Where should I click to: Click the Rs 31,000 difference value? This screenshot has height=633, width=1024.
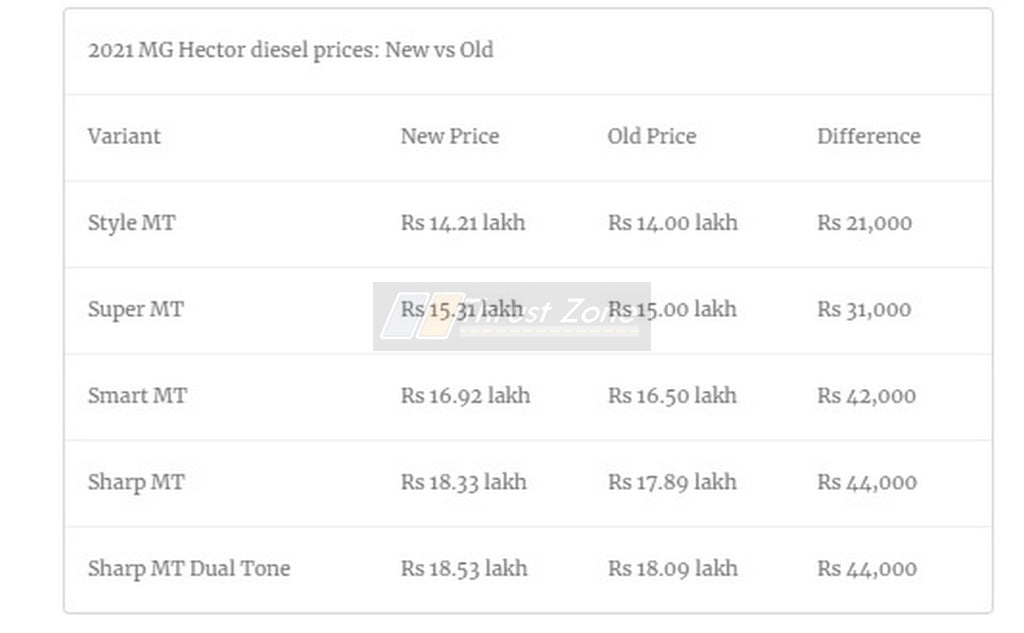[865, 310]
